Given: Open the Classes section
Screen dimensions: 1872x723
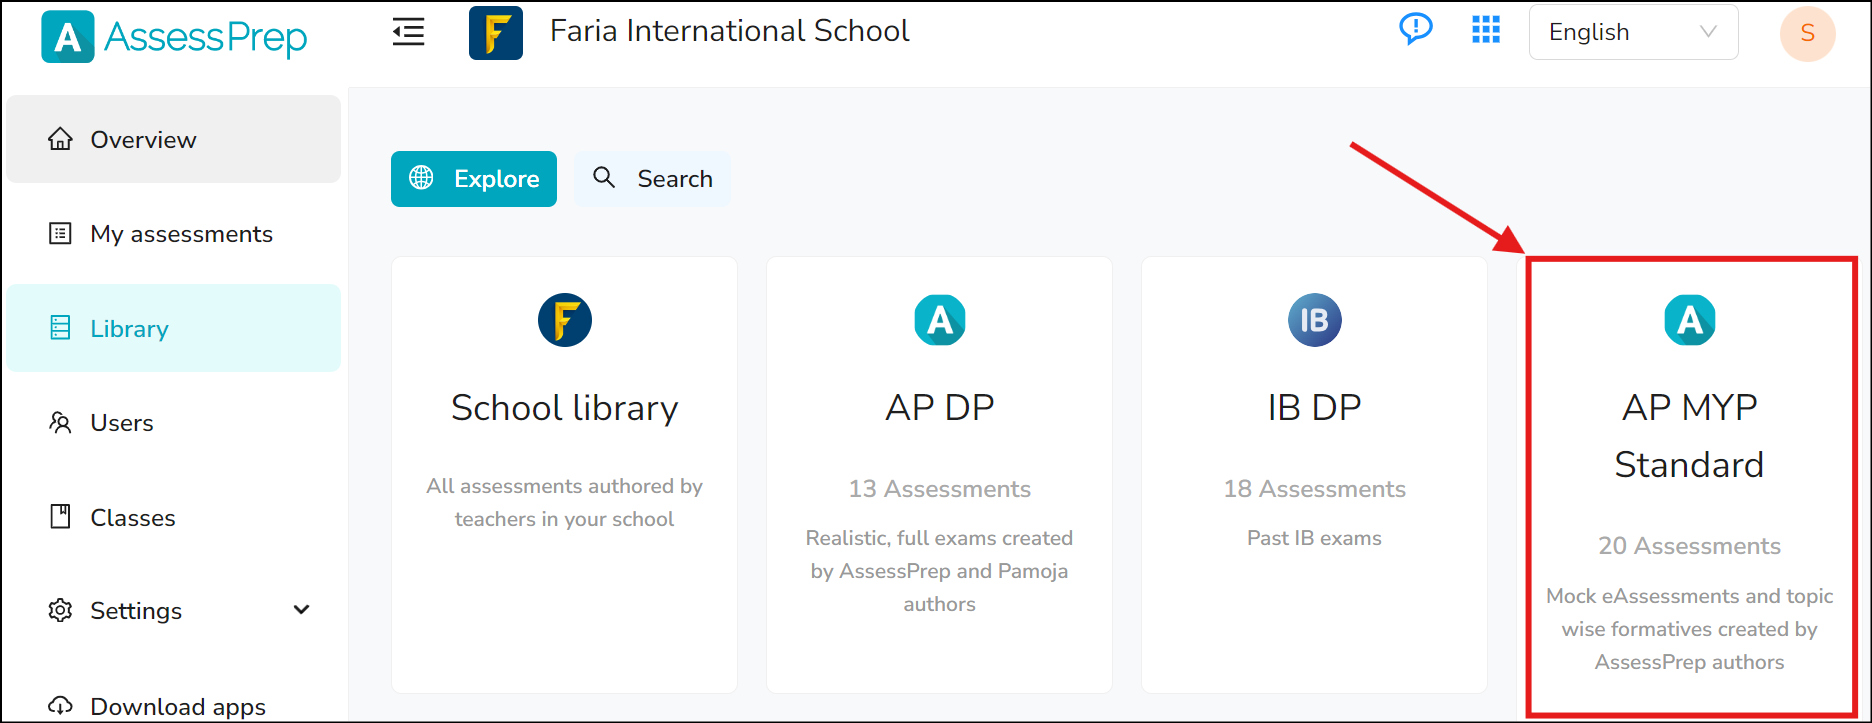Looking at the screenshot, I should [x=173, y=517].
